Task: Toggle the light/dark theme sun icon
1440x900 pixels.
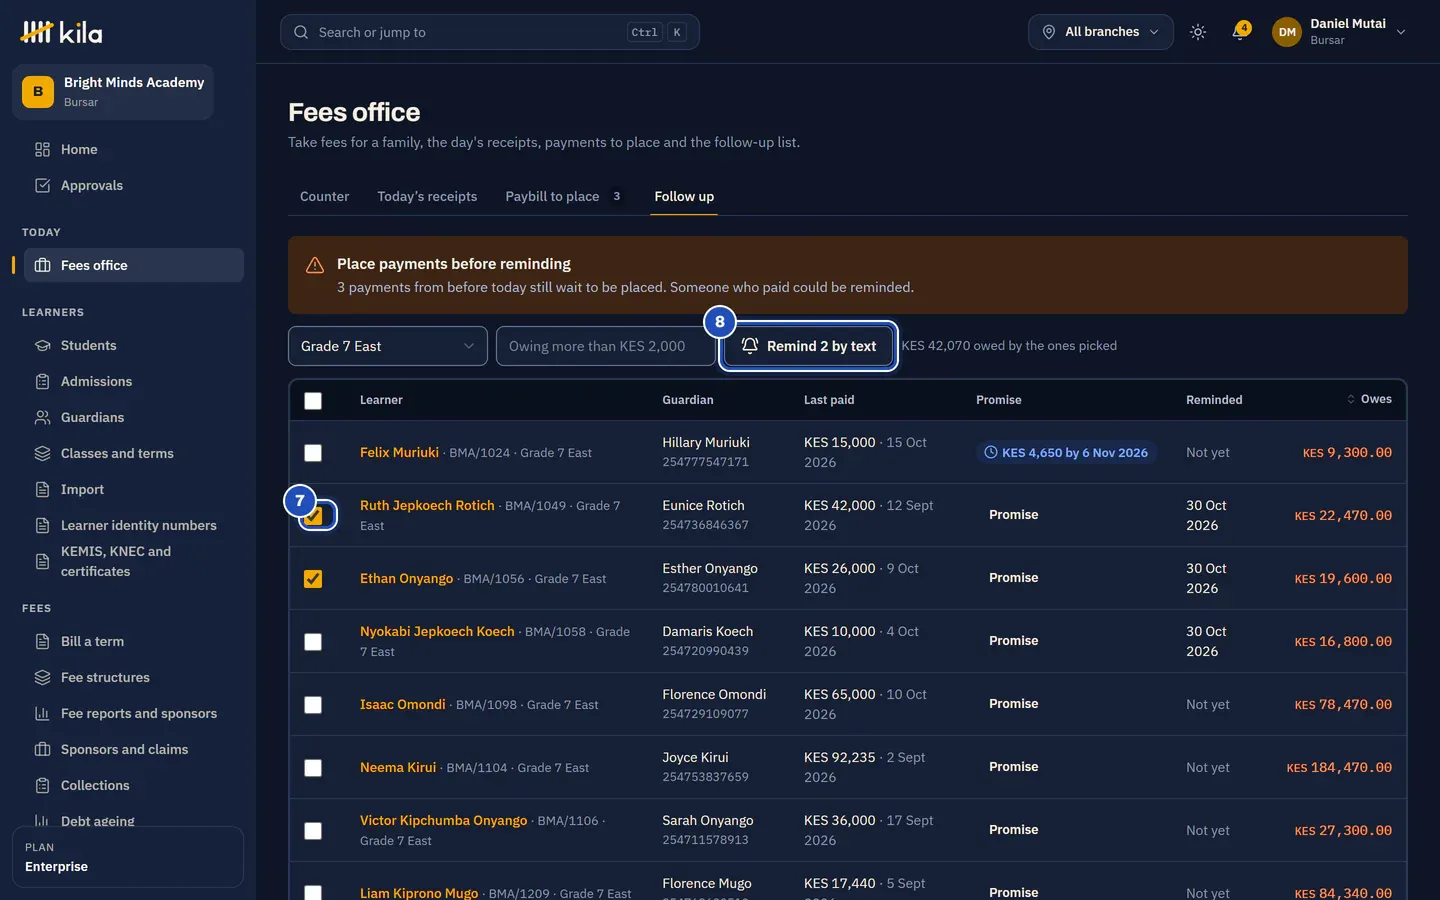Action: [1198, 32]
